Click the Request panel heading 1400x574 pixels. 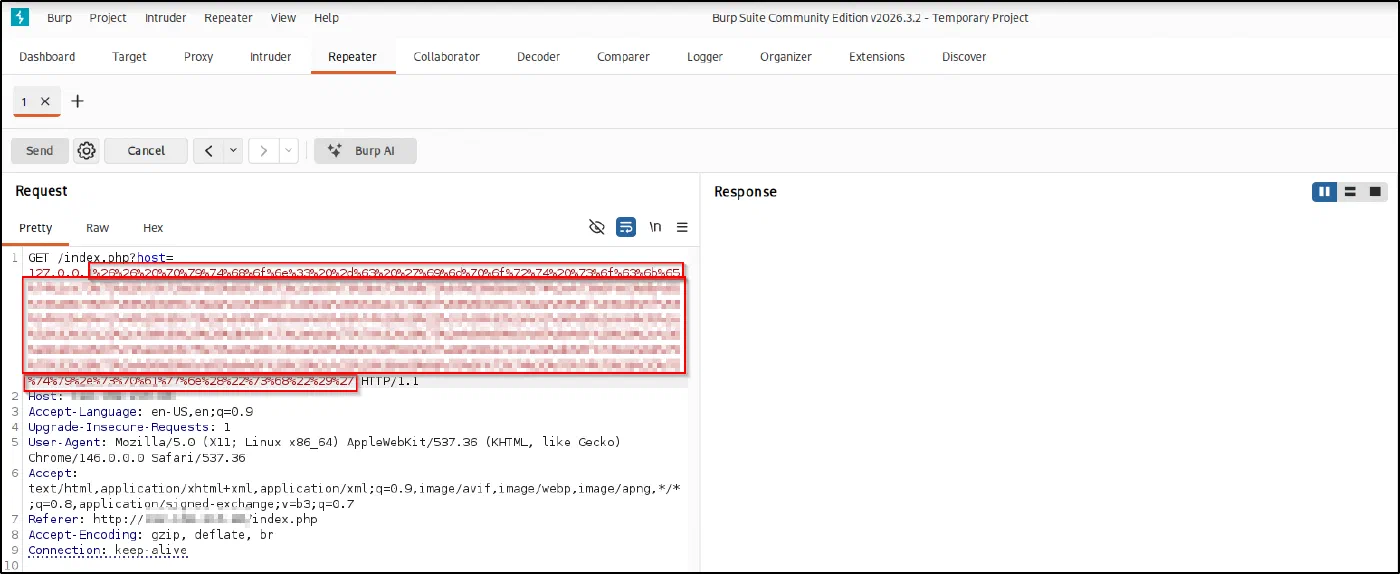pos(41,191)
